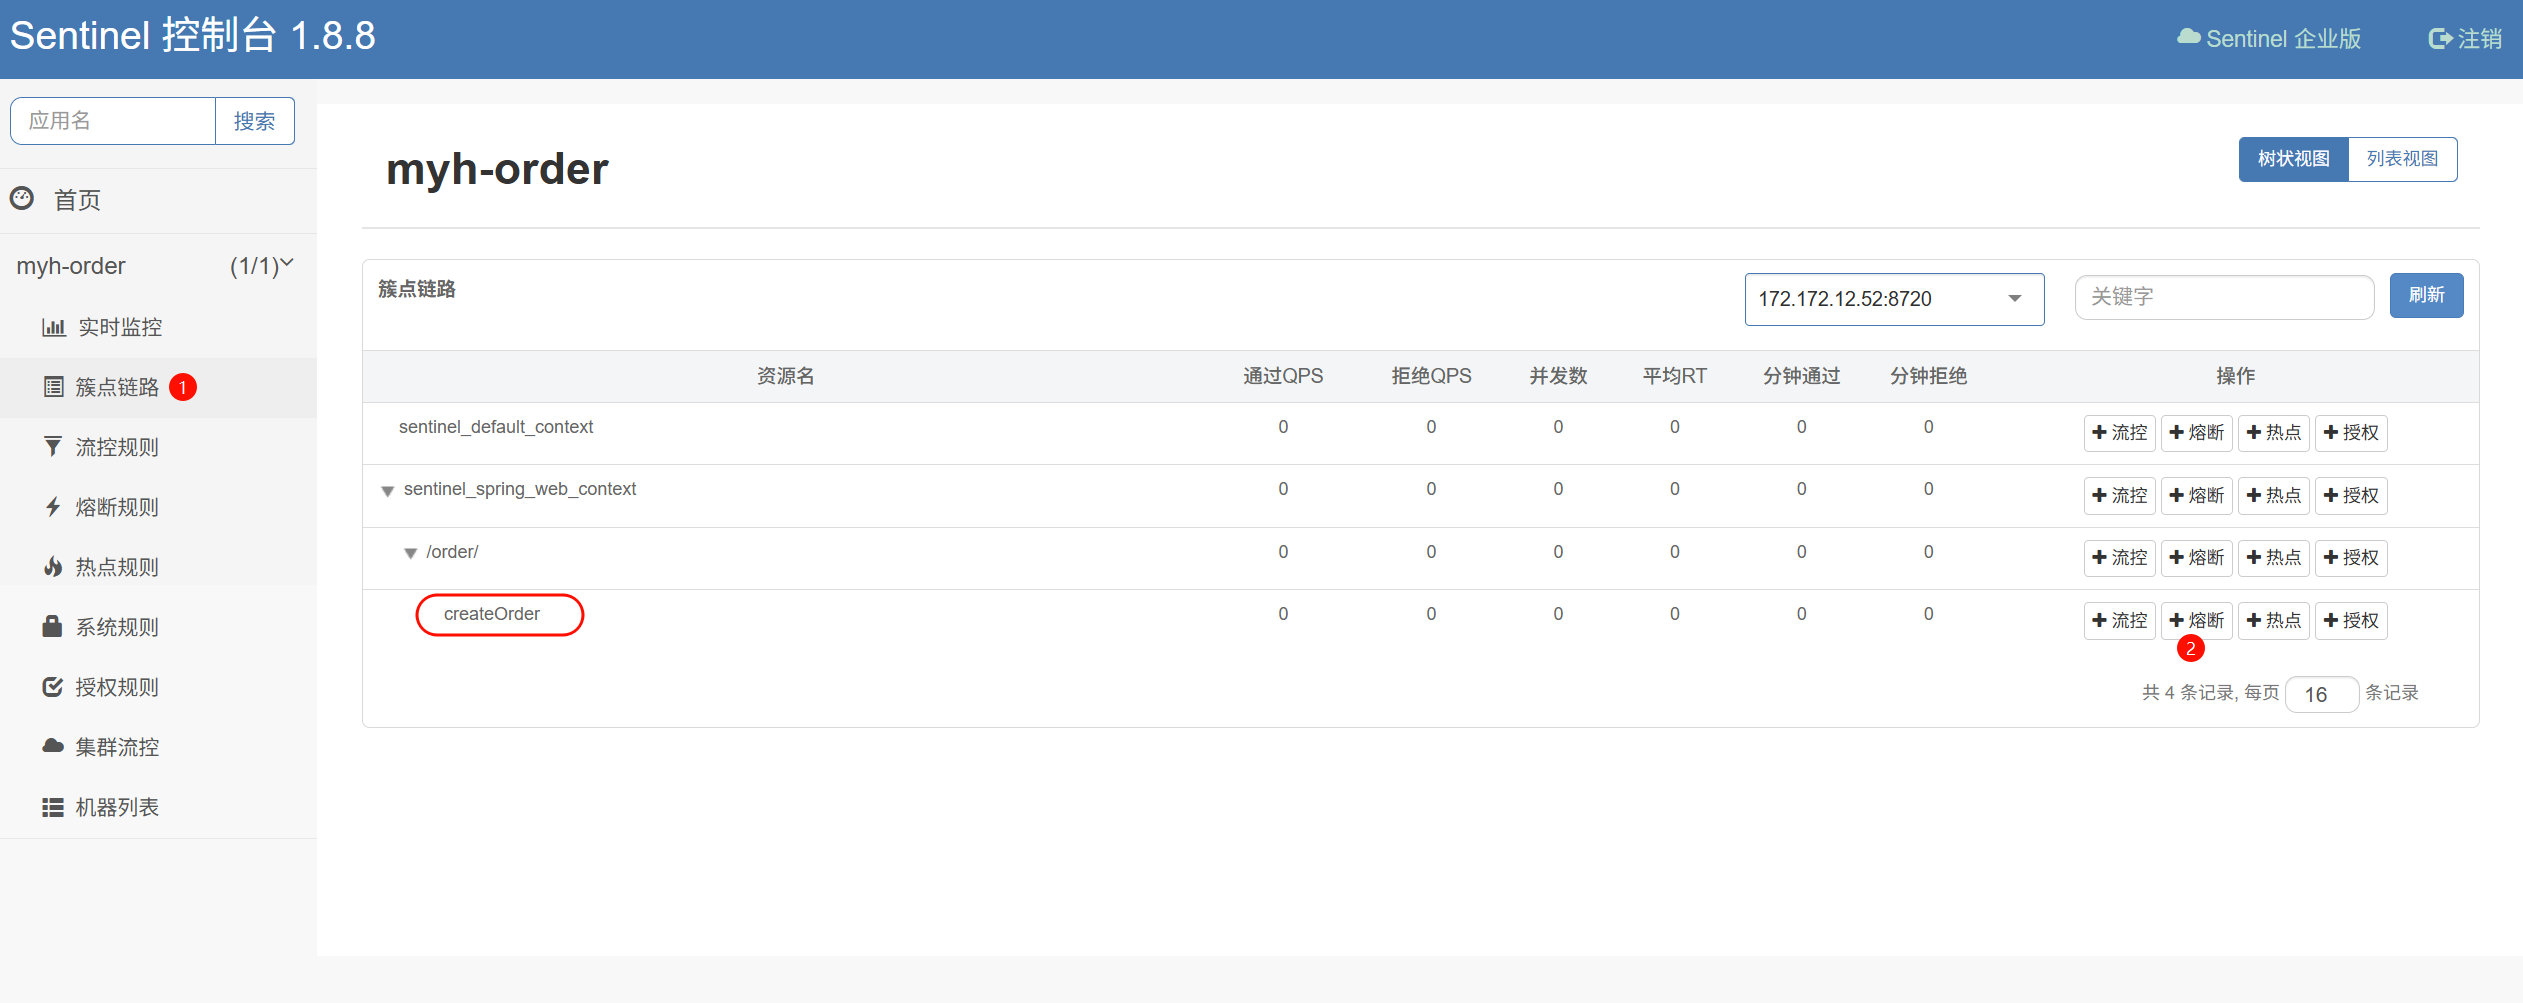Screen dimensions: 2523x1003
Task: Click the flame icon for 热点规则
Action: (53, 567)
